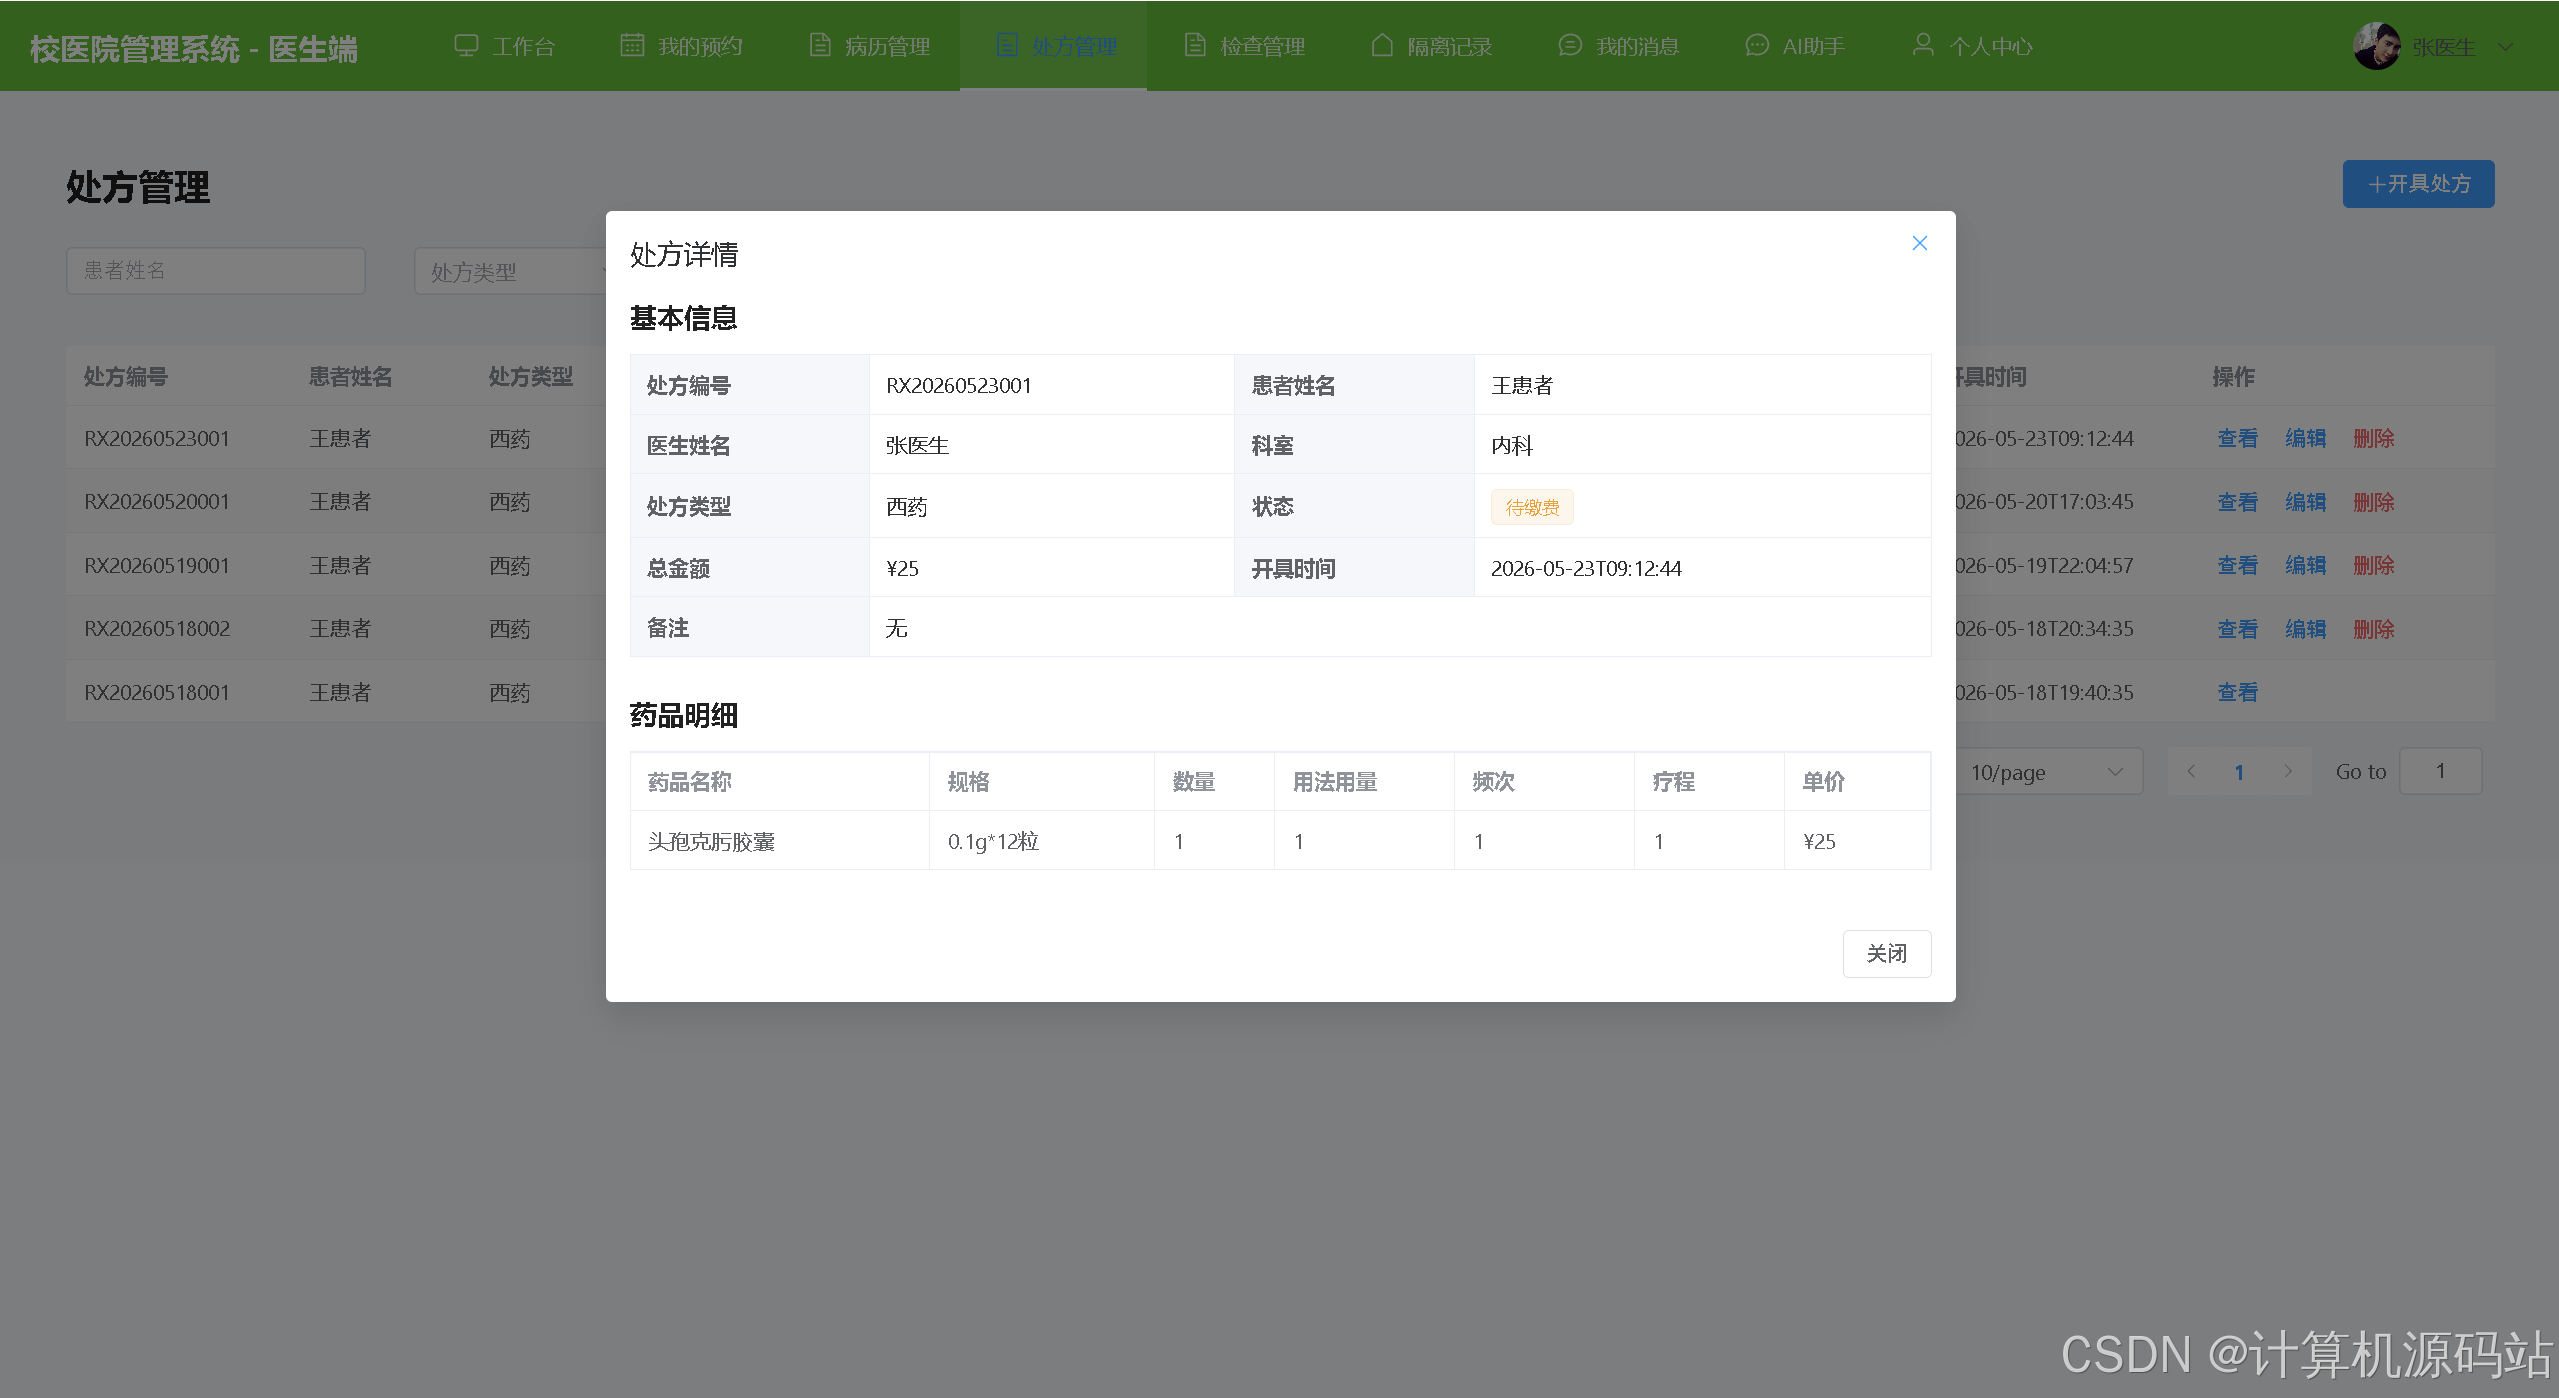This screenshot has height=1398, width=2559.
Task: Click 删除 for the 2026-05-23T09:12:44 row
Action: [x=2373, y=438]
